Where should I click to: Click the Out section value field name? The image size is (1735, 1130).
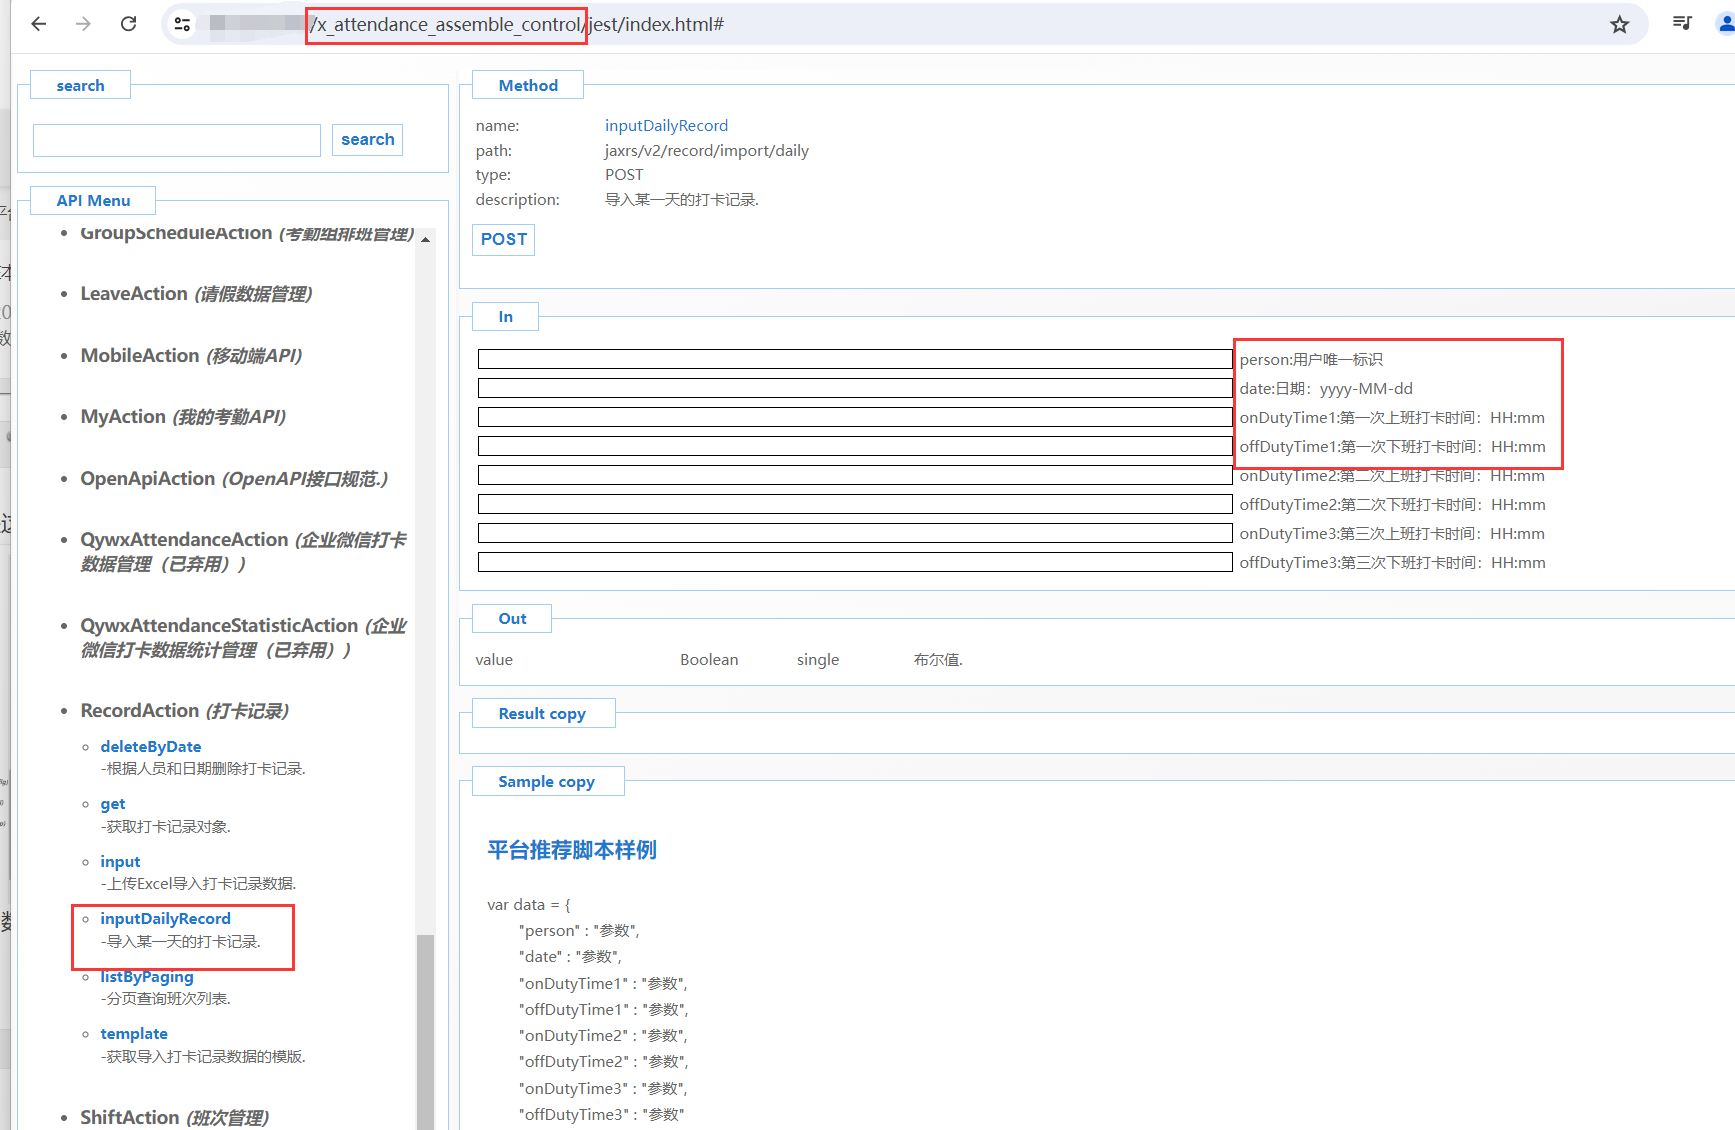[x=494, y=660]
